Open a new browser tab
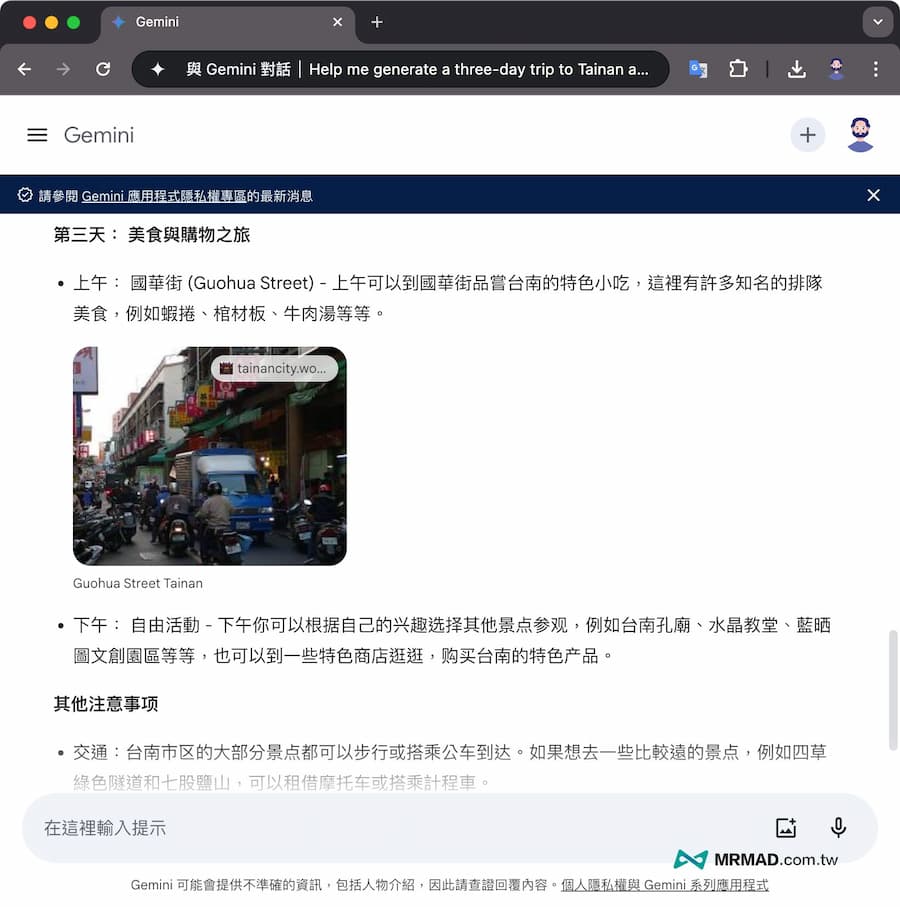The image size is (900, 907). pyautogui.click(x=377, y=22)
